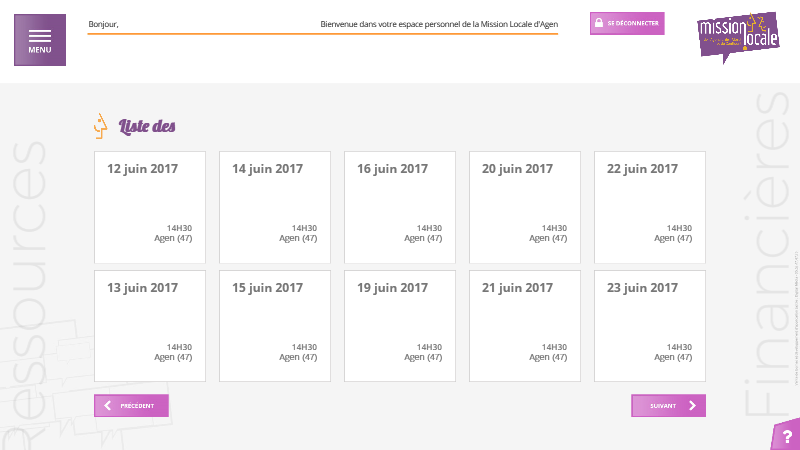Choose the 20 juin 2017 card
The height and width of the screenshot is (450, 800).
[x=525, y=207]
